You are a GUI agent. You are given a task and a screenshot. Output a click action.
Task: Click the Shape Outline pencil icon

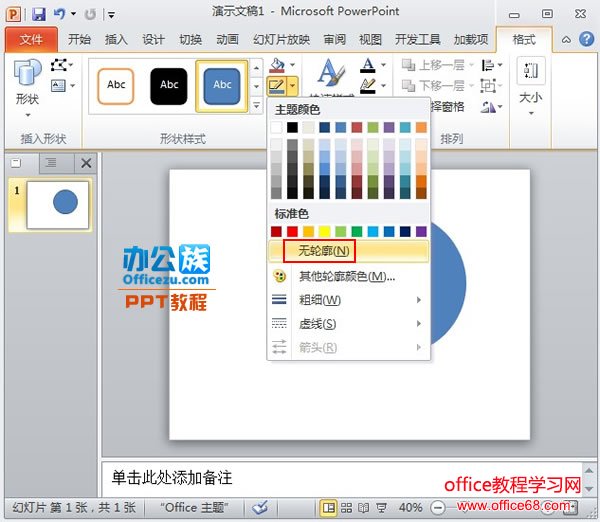(x=276, y=86)
